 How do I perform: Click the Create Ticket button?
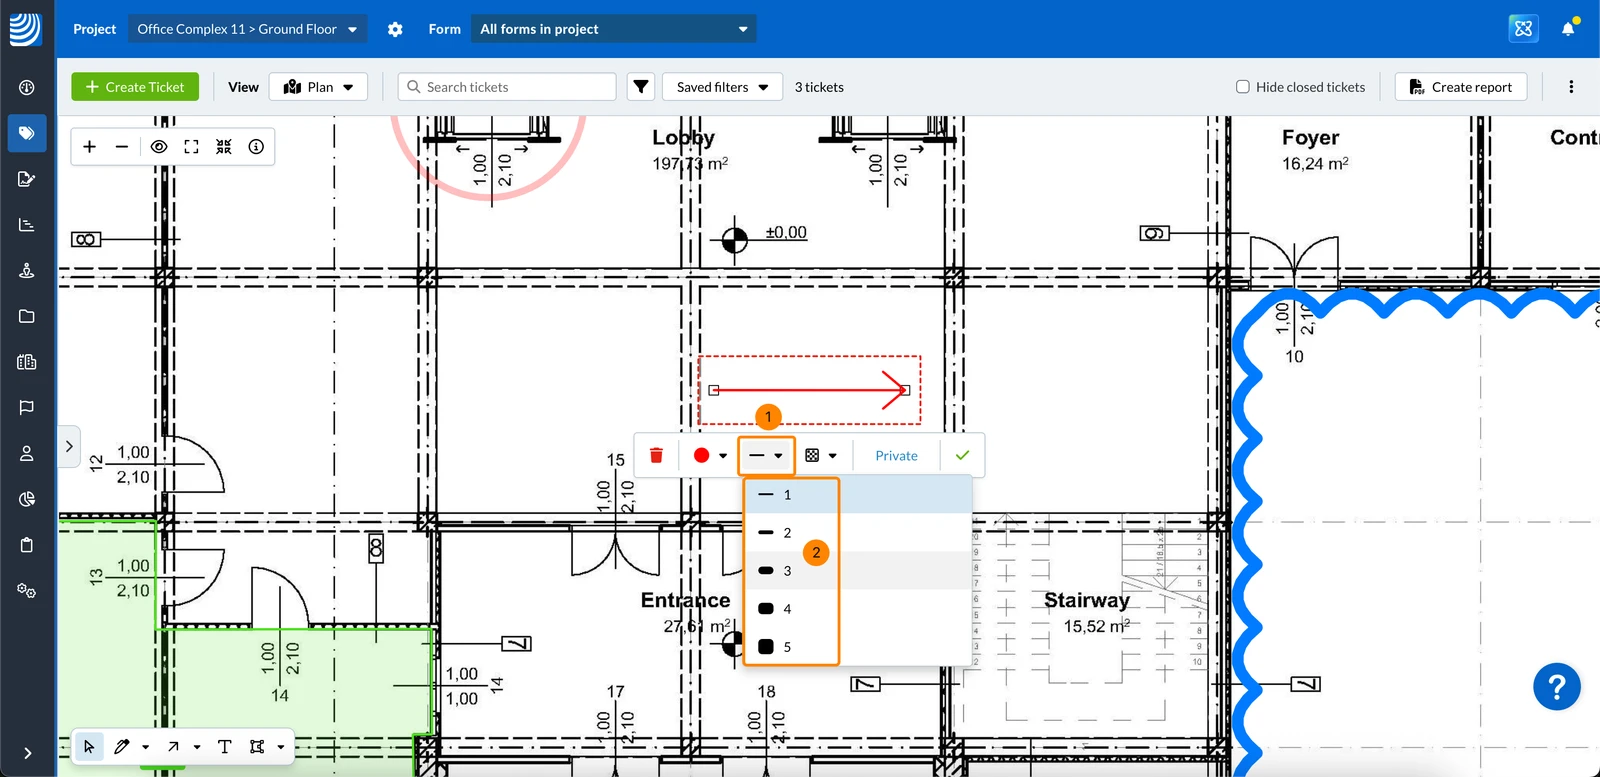pos(135,87)
